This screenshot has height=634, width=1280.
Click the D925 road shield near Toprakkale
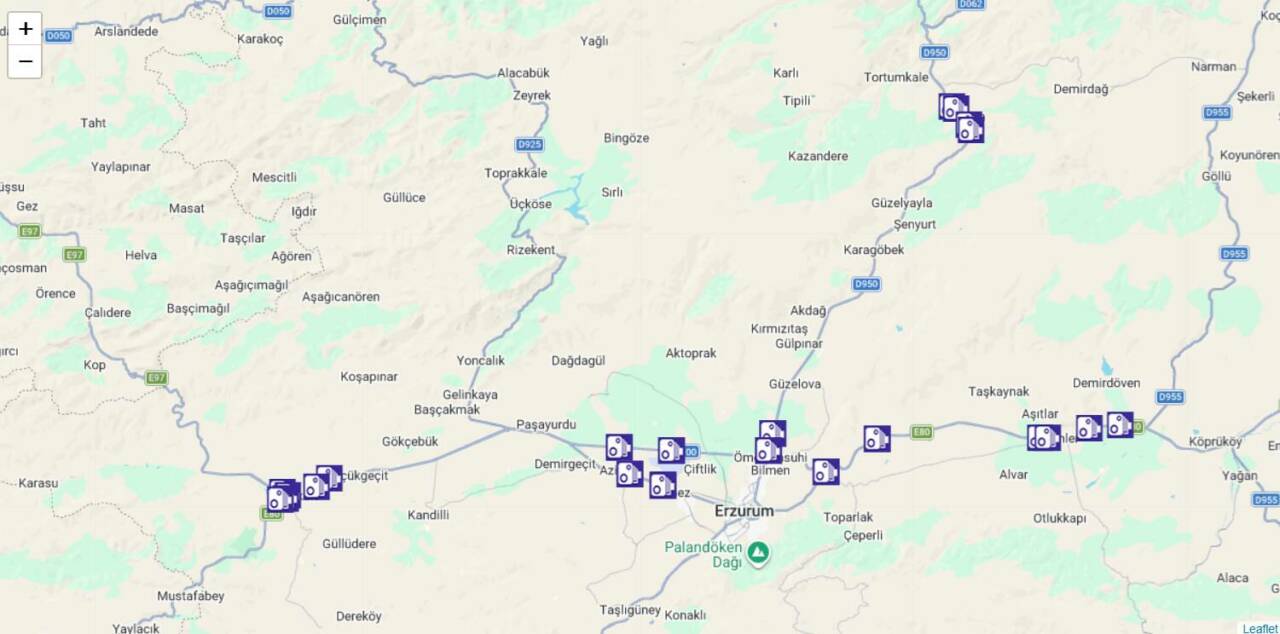coord(530,145)
